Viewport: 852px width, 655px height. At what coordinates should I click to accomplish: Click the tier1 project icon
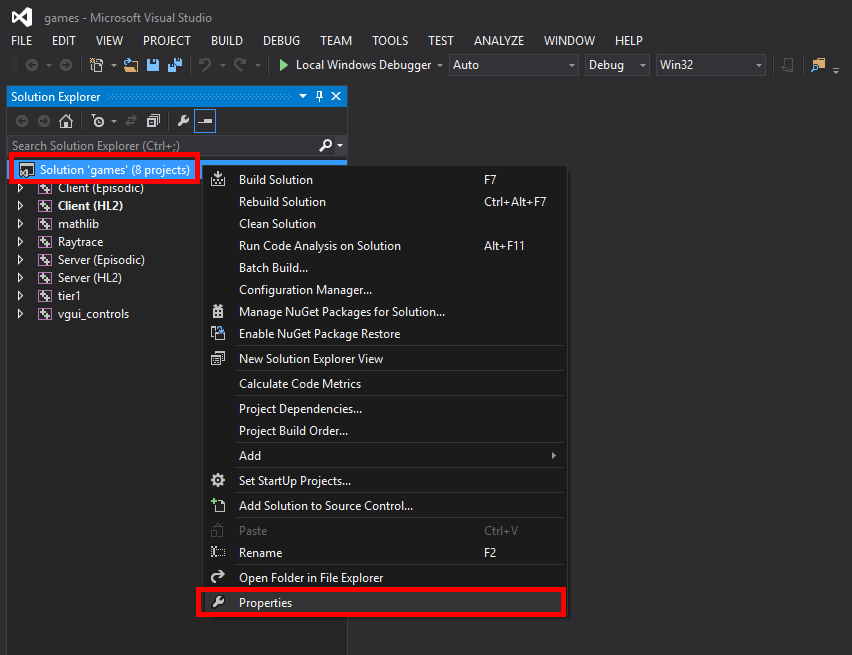(45, 296)
